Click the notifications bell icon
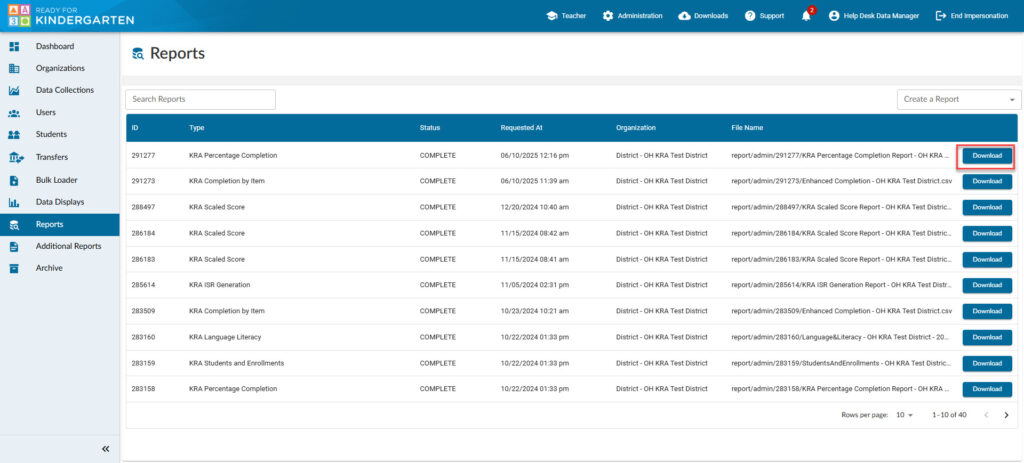This screenshot has width=1024, height=463. (x=806, y=16)
